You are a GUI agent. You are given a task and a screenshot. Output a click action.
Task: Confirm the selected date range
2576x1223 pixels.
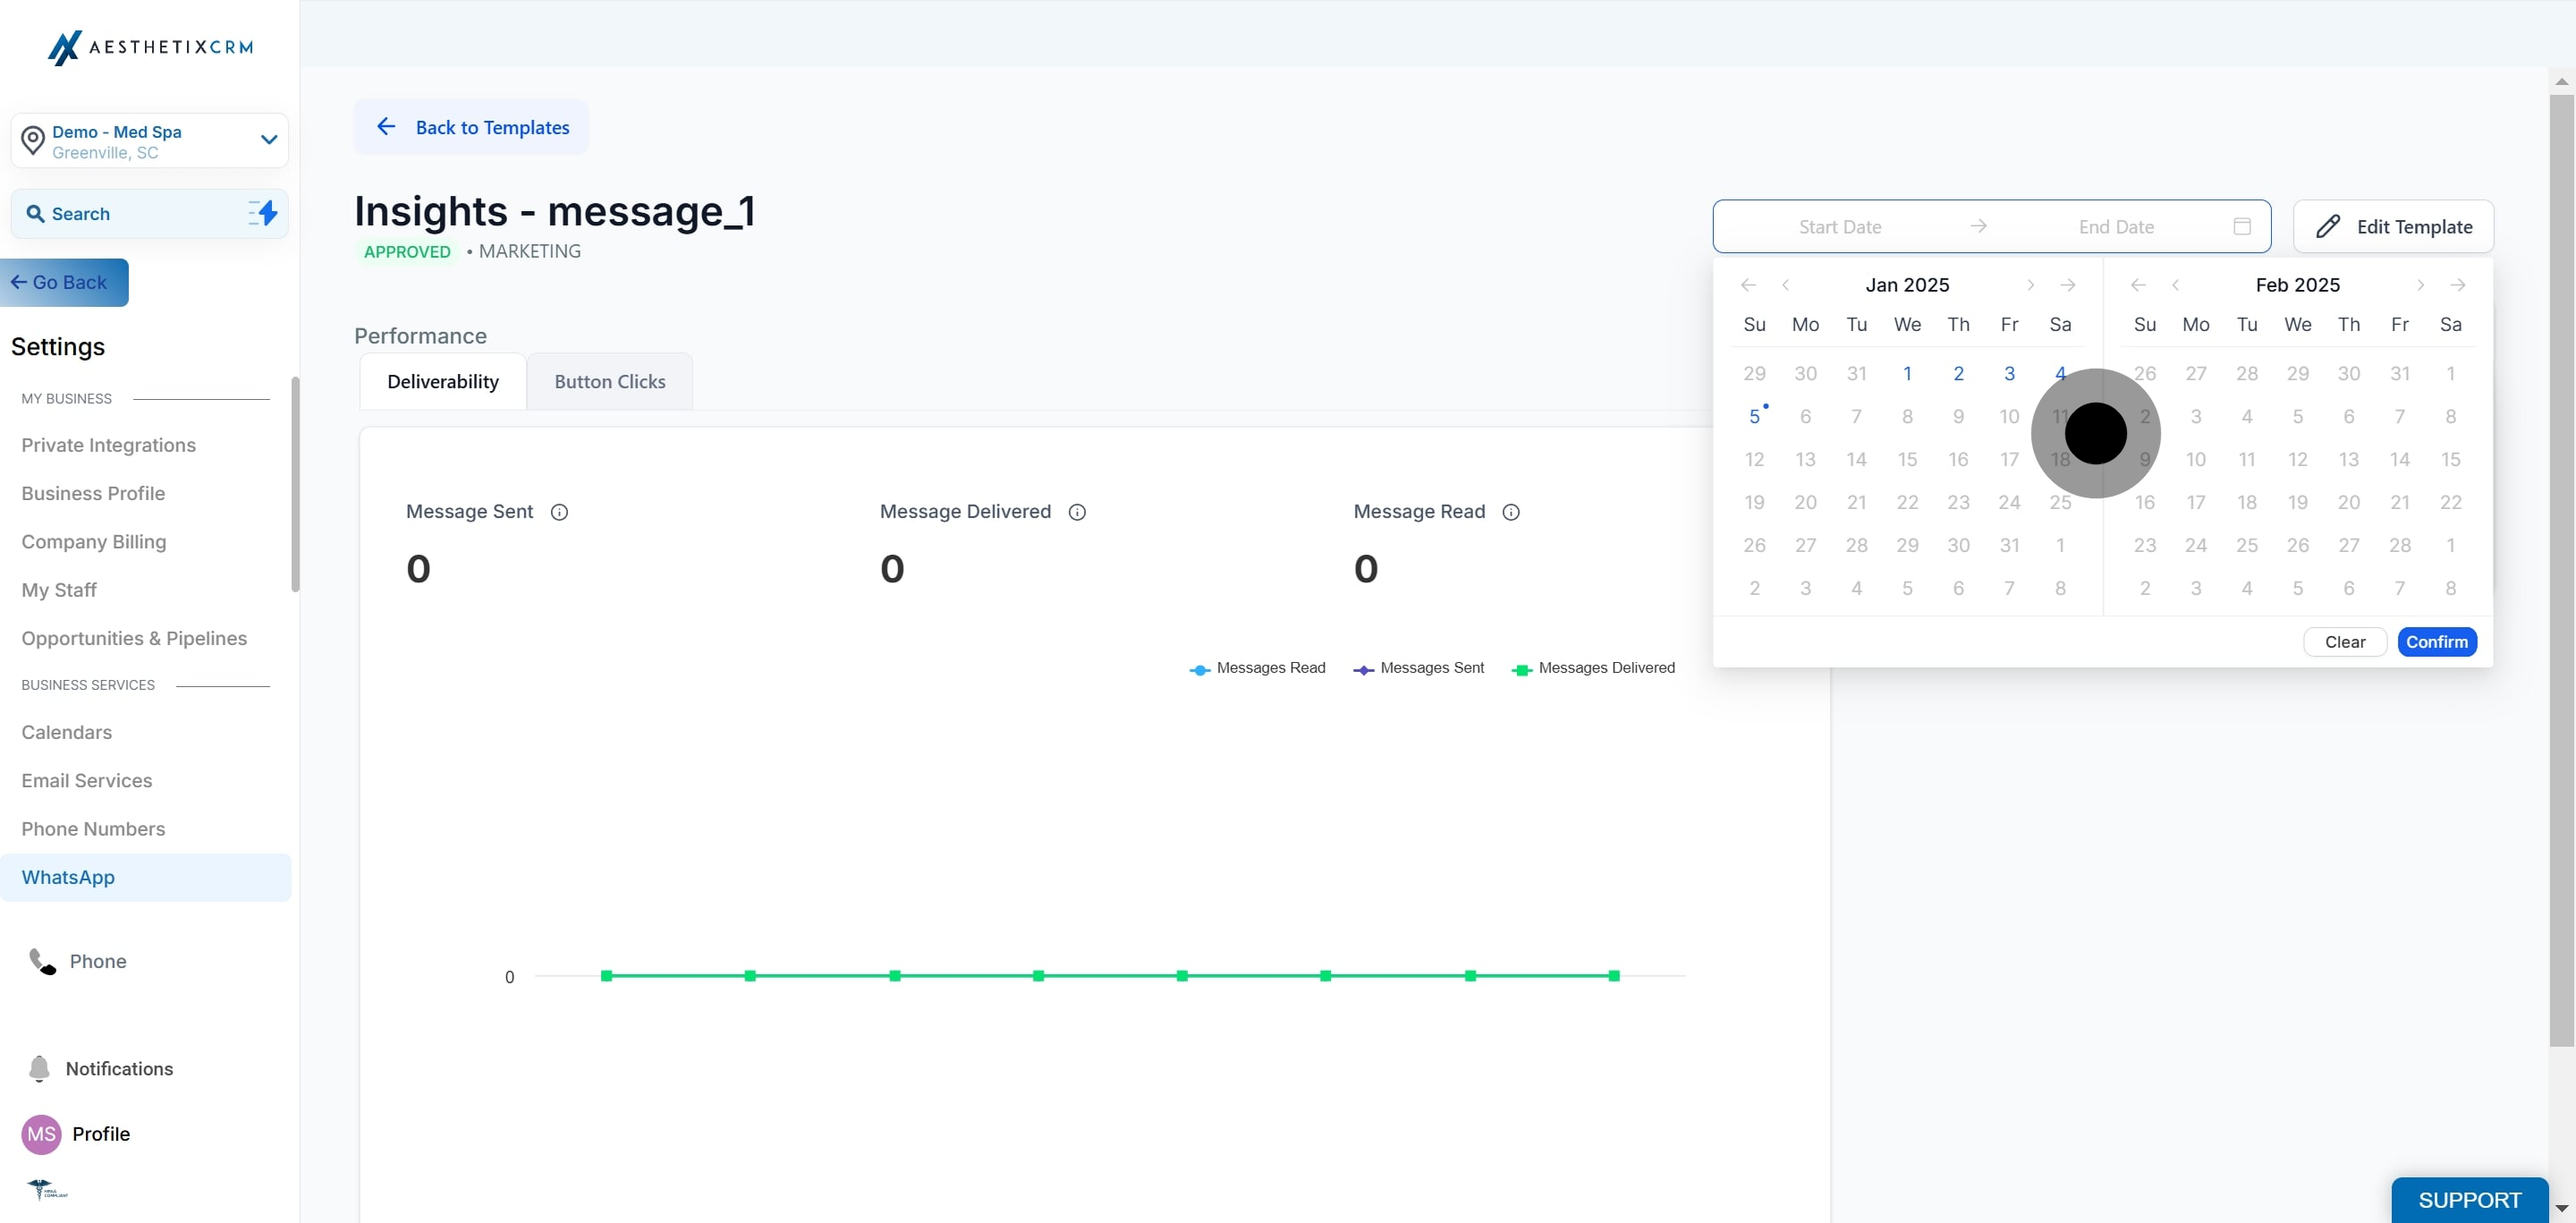point(2436,642)
